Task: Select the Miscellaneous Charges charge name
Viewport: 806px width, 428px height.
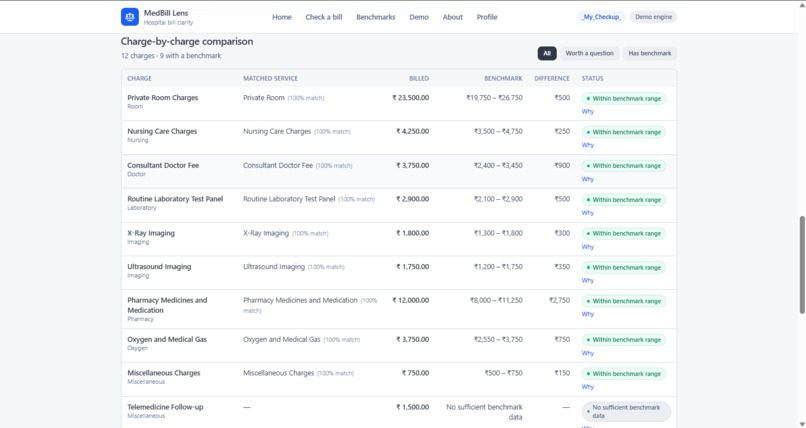Action: tap(164, 373)
